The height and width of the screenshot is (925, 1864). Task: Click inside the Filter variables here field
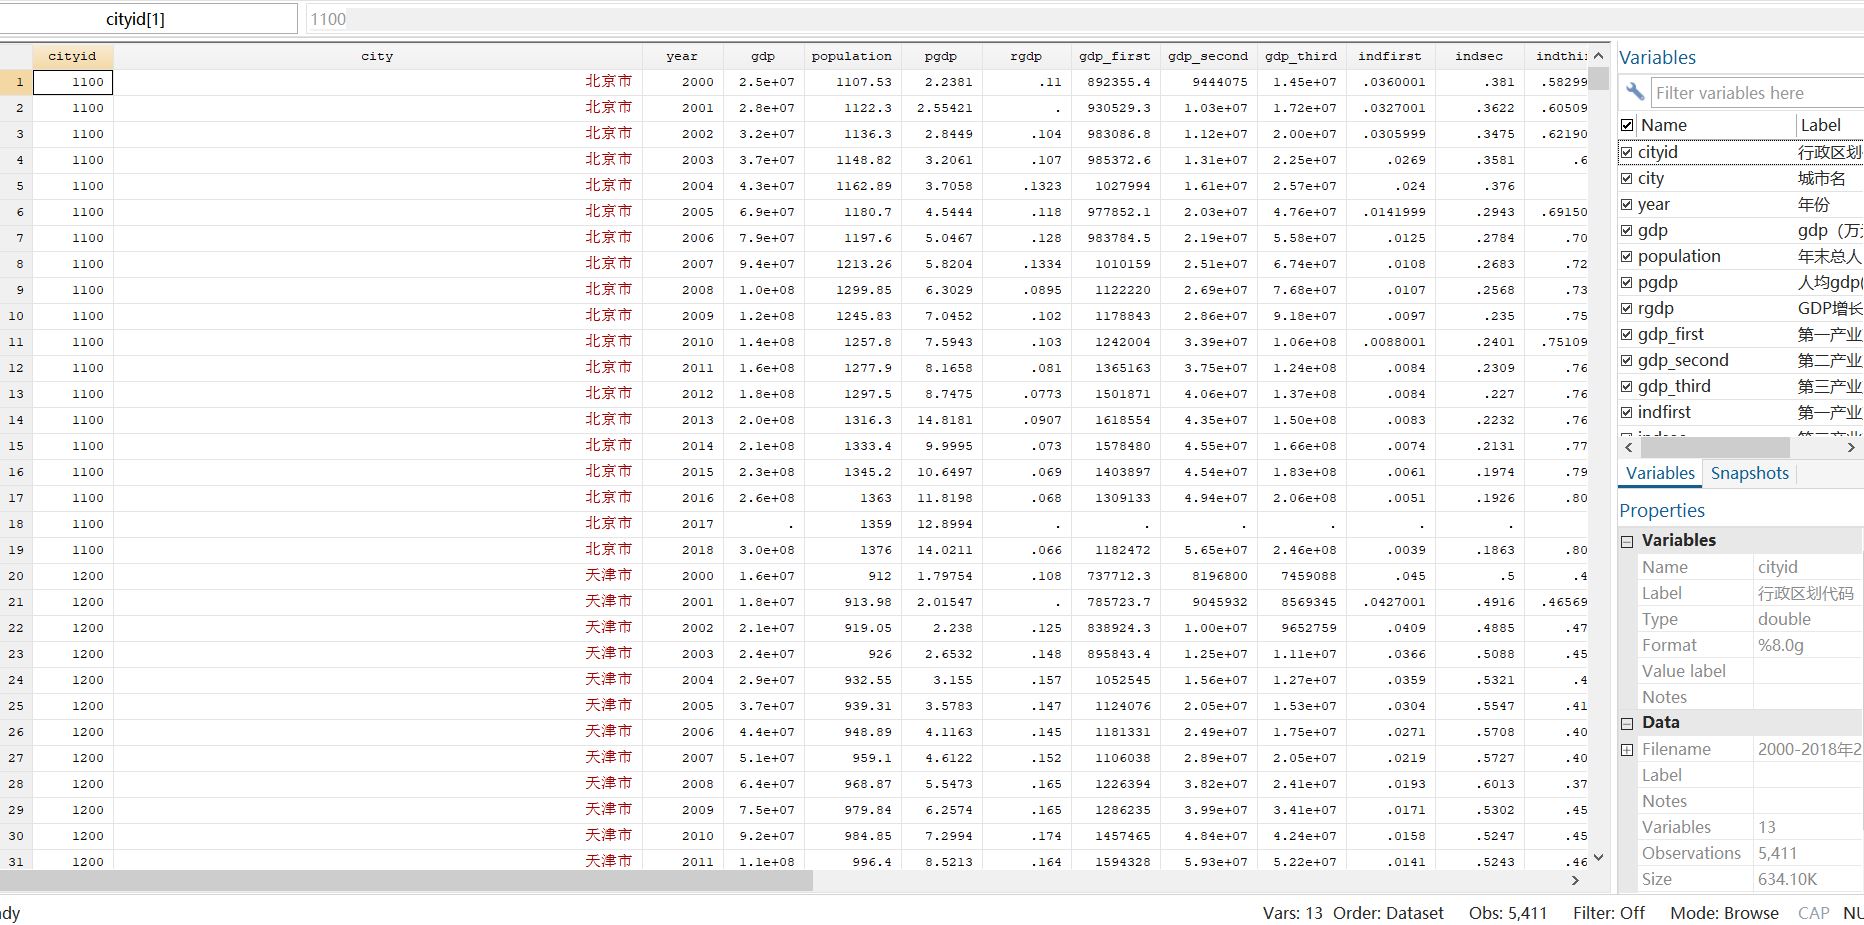point(1757,93)
